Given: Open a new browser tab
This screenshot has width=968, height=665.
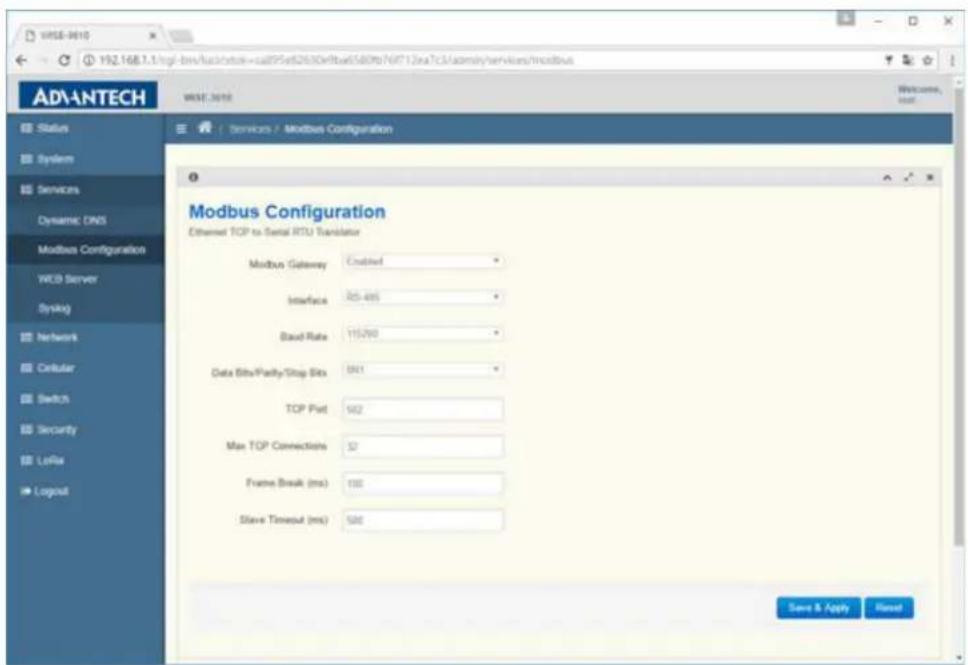Looking at the screenshot, I should 181,36.
